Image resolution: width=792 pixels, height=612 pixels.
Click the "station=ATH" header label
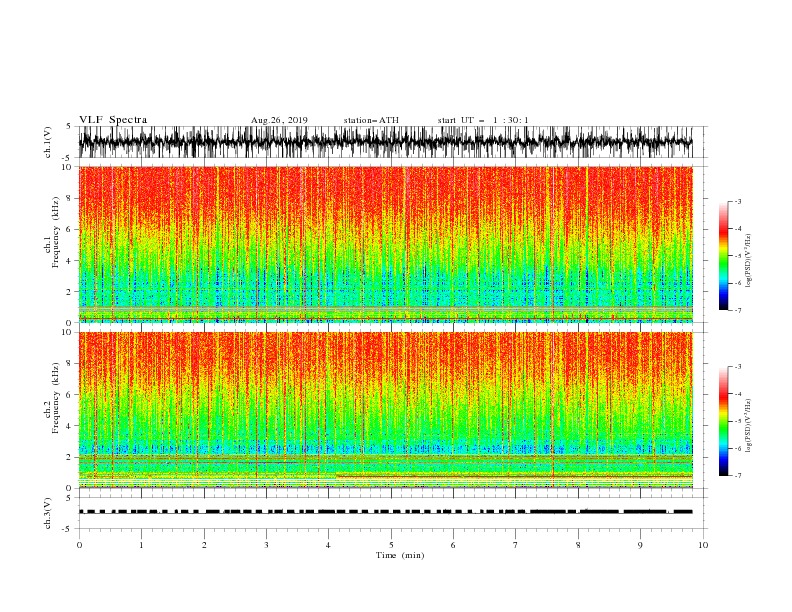pyautogui.click(x=371, y=120)
